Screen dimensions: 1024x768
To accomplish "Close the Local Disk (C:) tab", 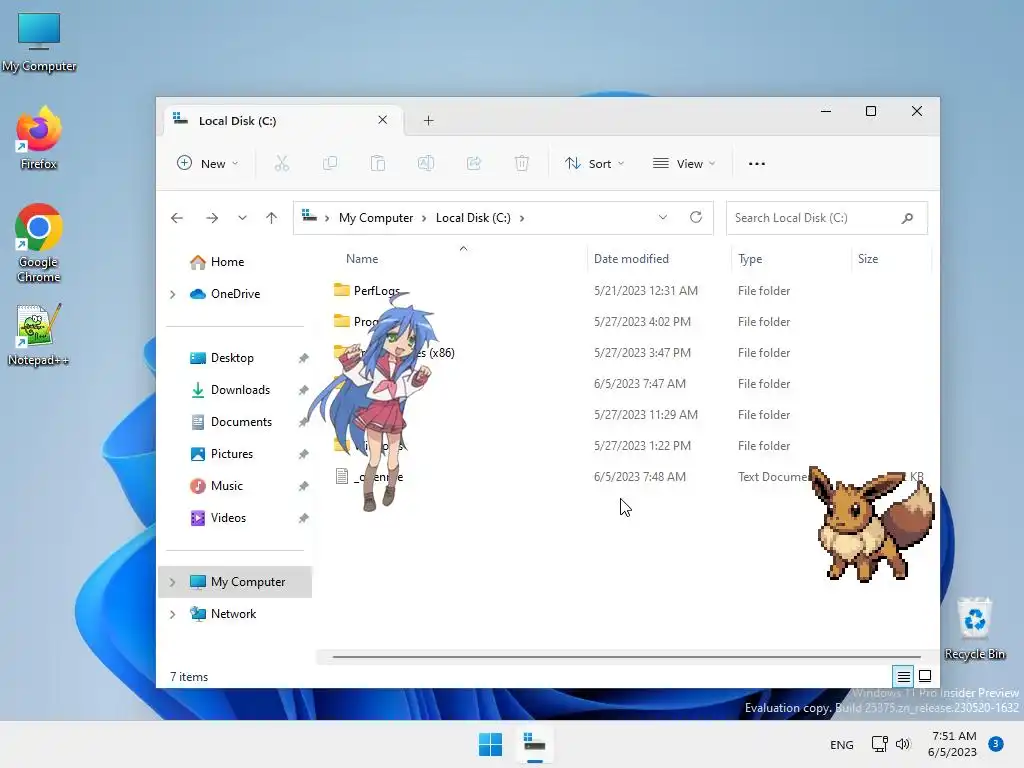I will [x=383, y=120].
